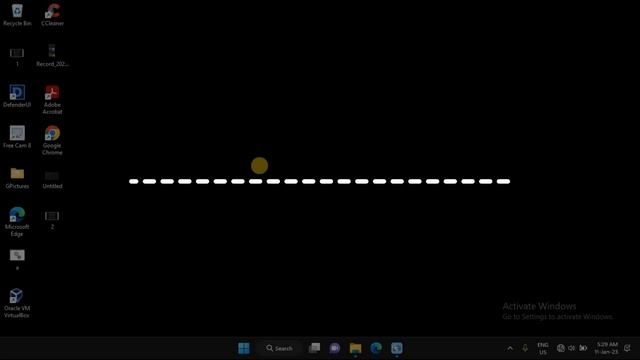
Task: Click the network globe tray icon
Action: pos(561,348)
